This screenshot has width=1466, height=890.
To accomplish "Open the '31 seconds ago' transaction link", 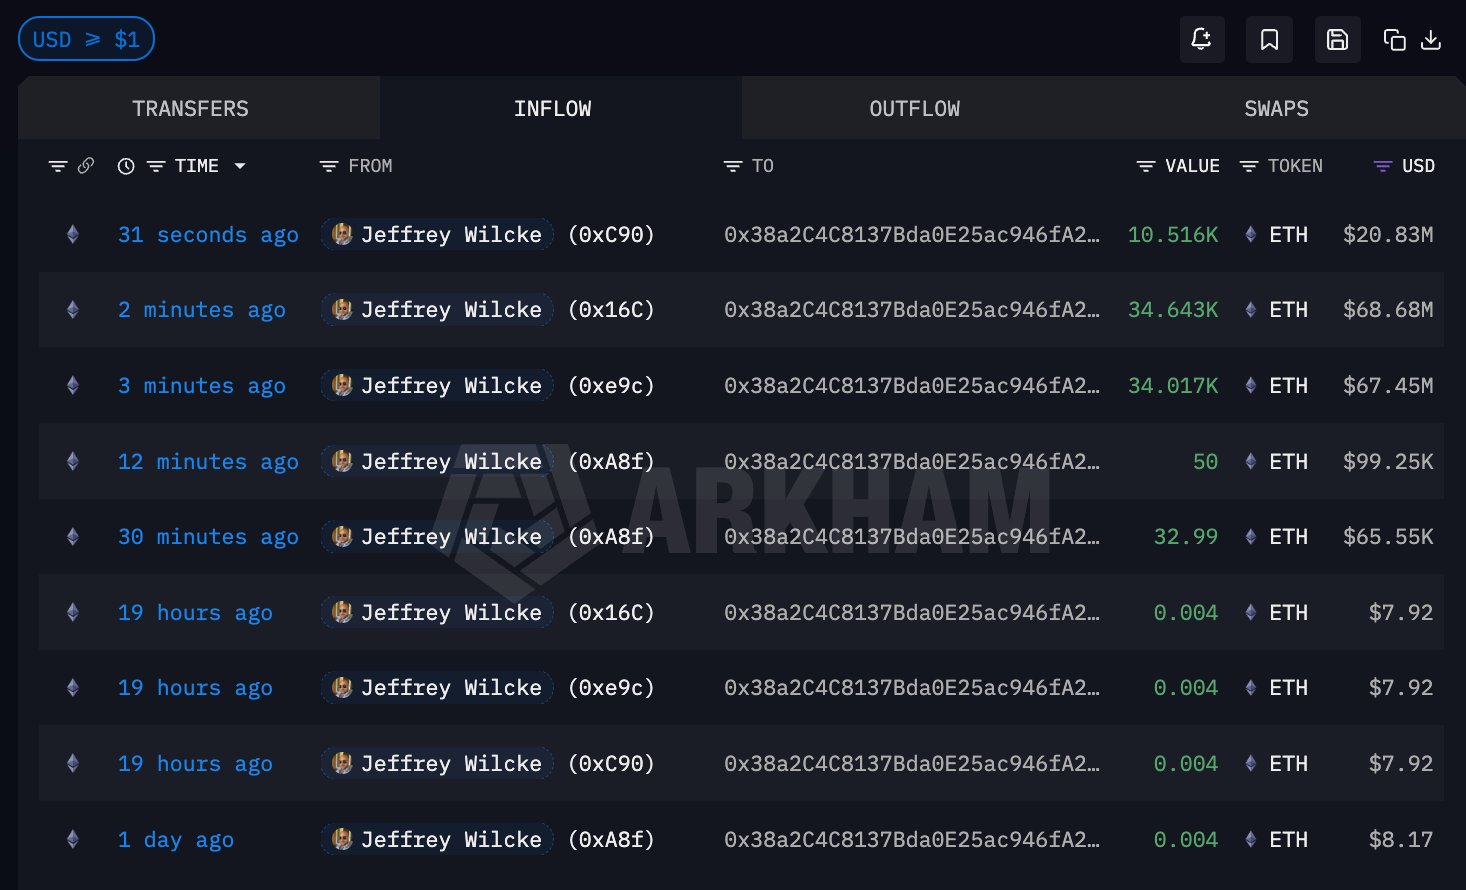I will pos(208,235).
